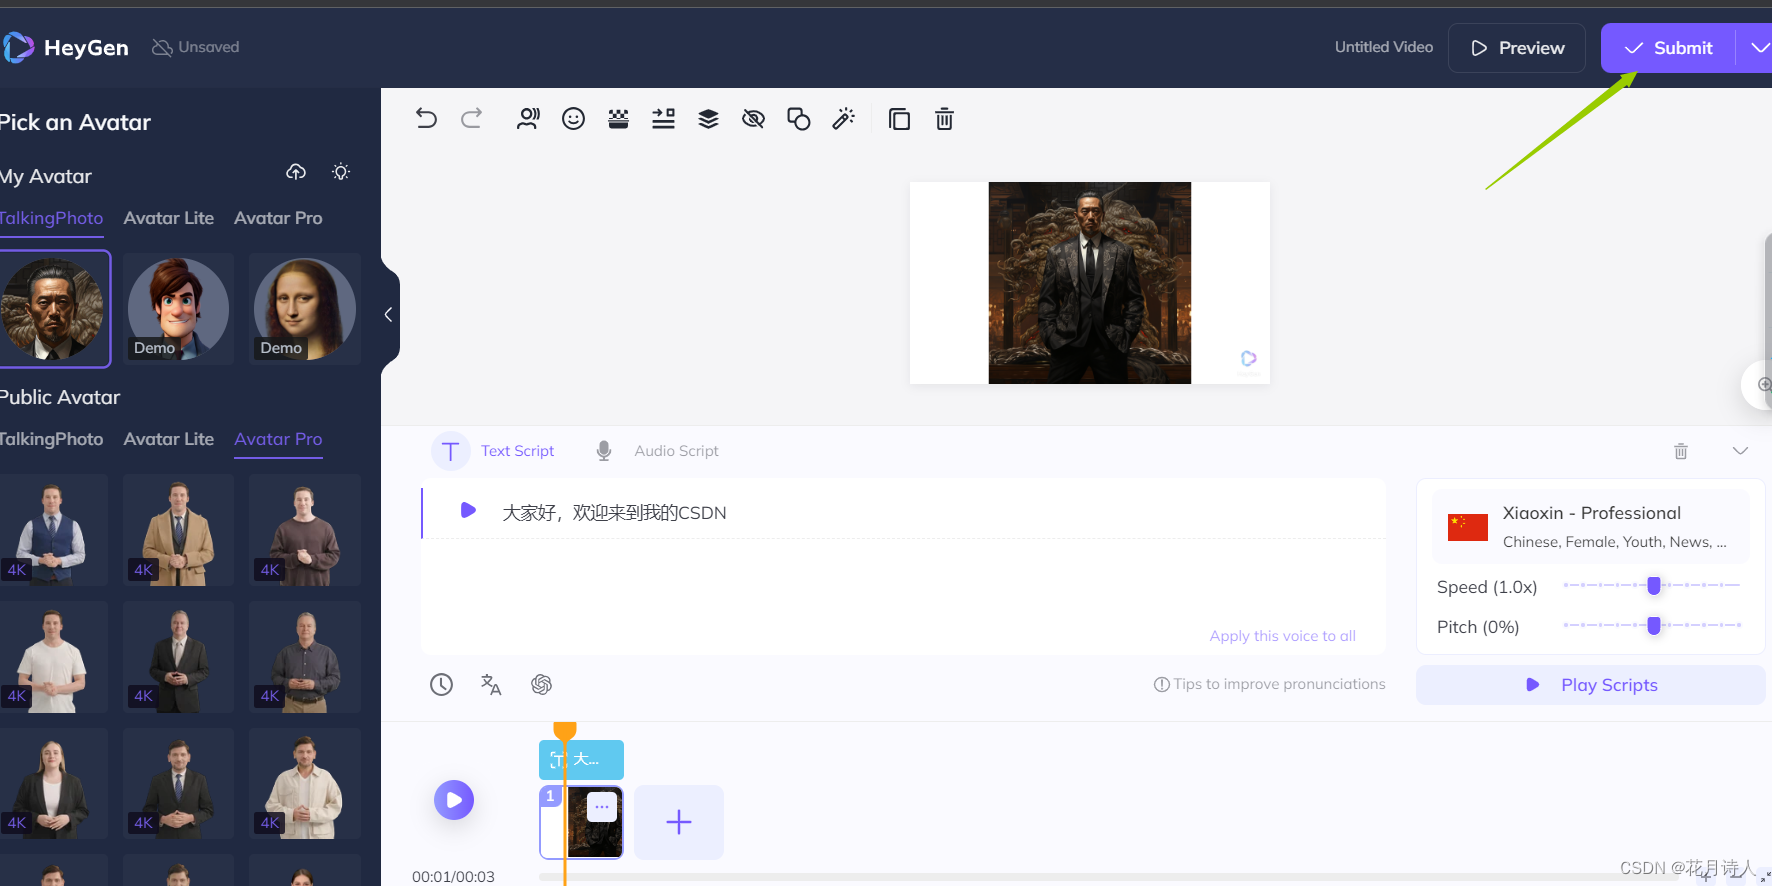1772x886 pixels.
Task: Open Tips to improve pronunciations
Action: 1269,684
